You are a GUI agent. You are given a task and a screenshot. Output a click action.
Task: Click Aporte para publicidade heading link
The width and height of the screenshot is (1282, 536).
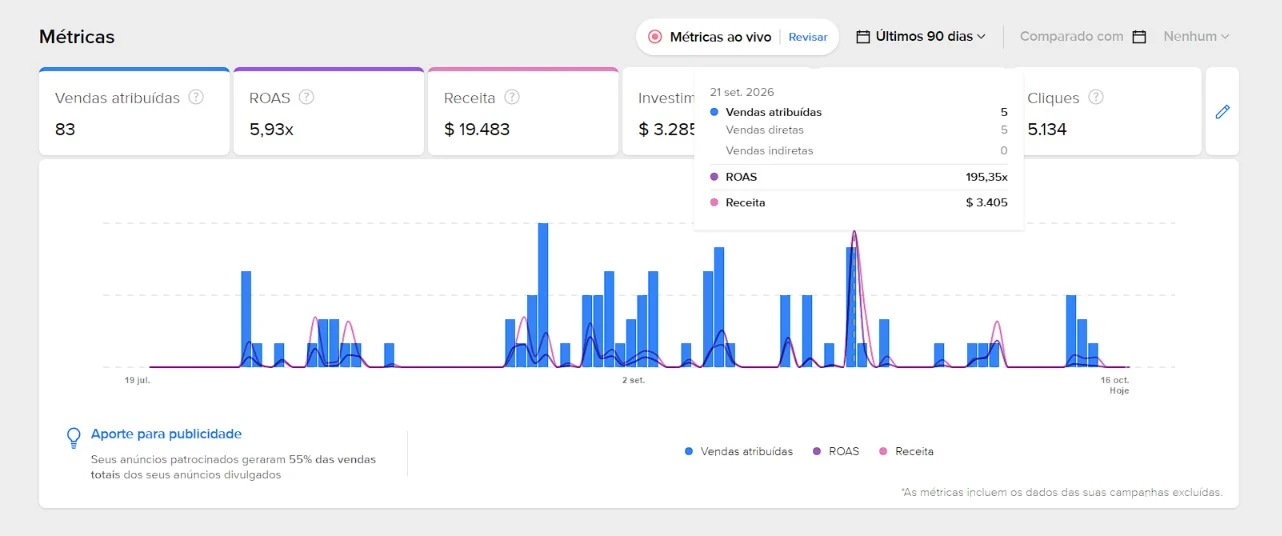166,434
